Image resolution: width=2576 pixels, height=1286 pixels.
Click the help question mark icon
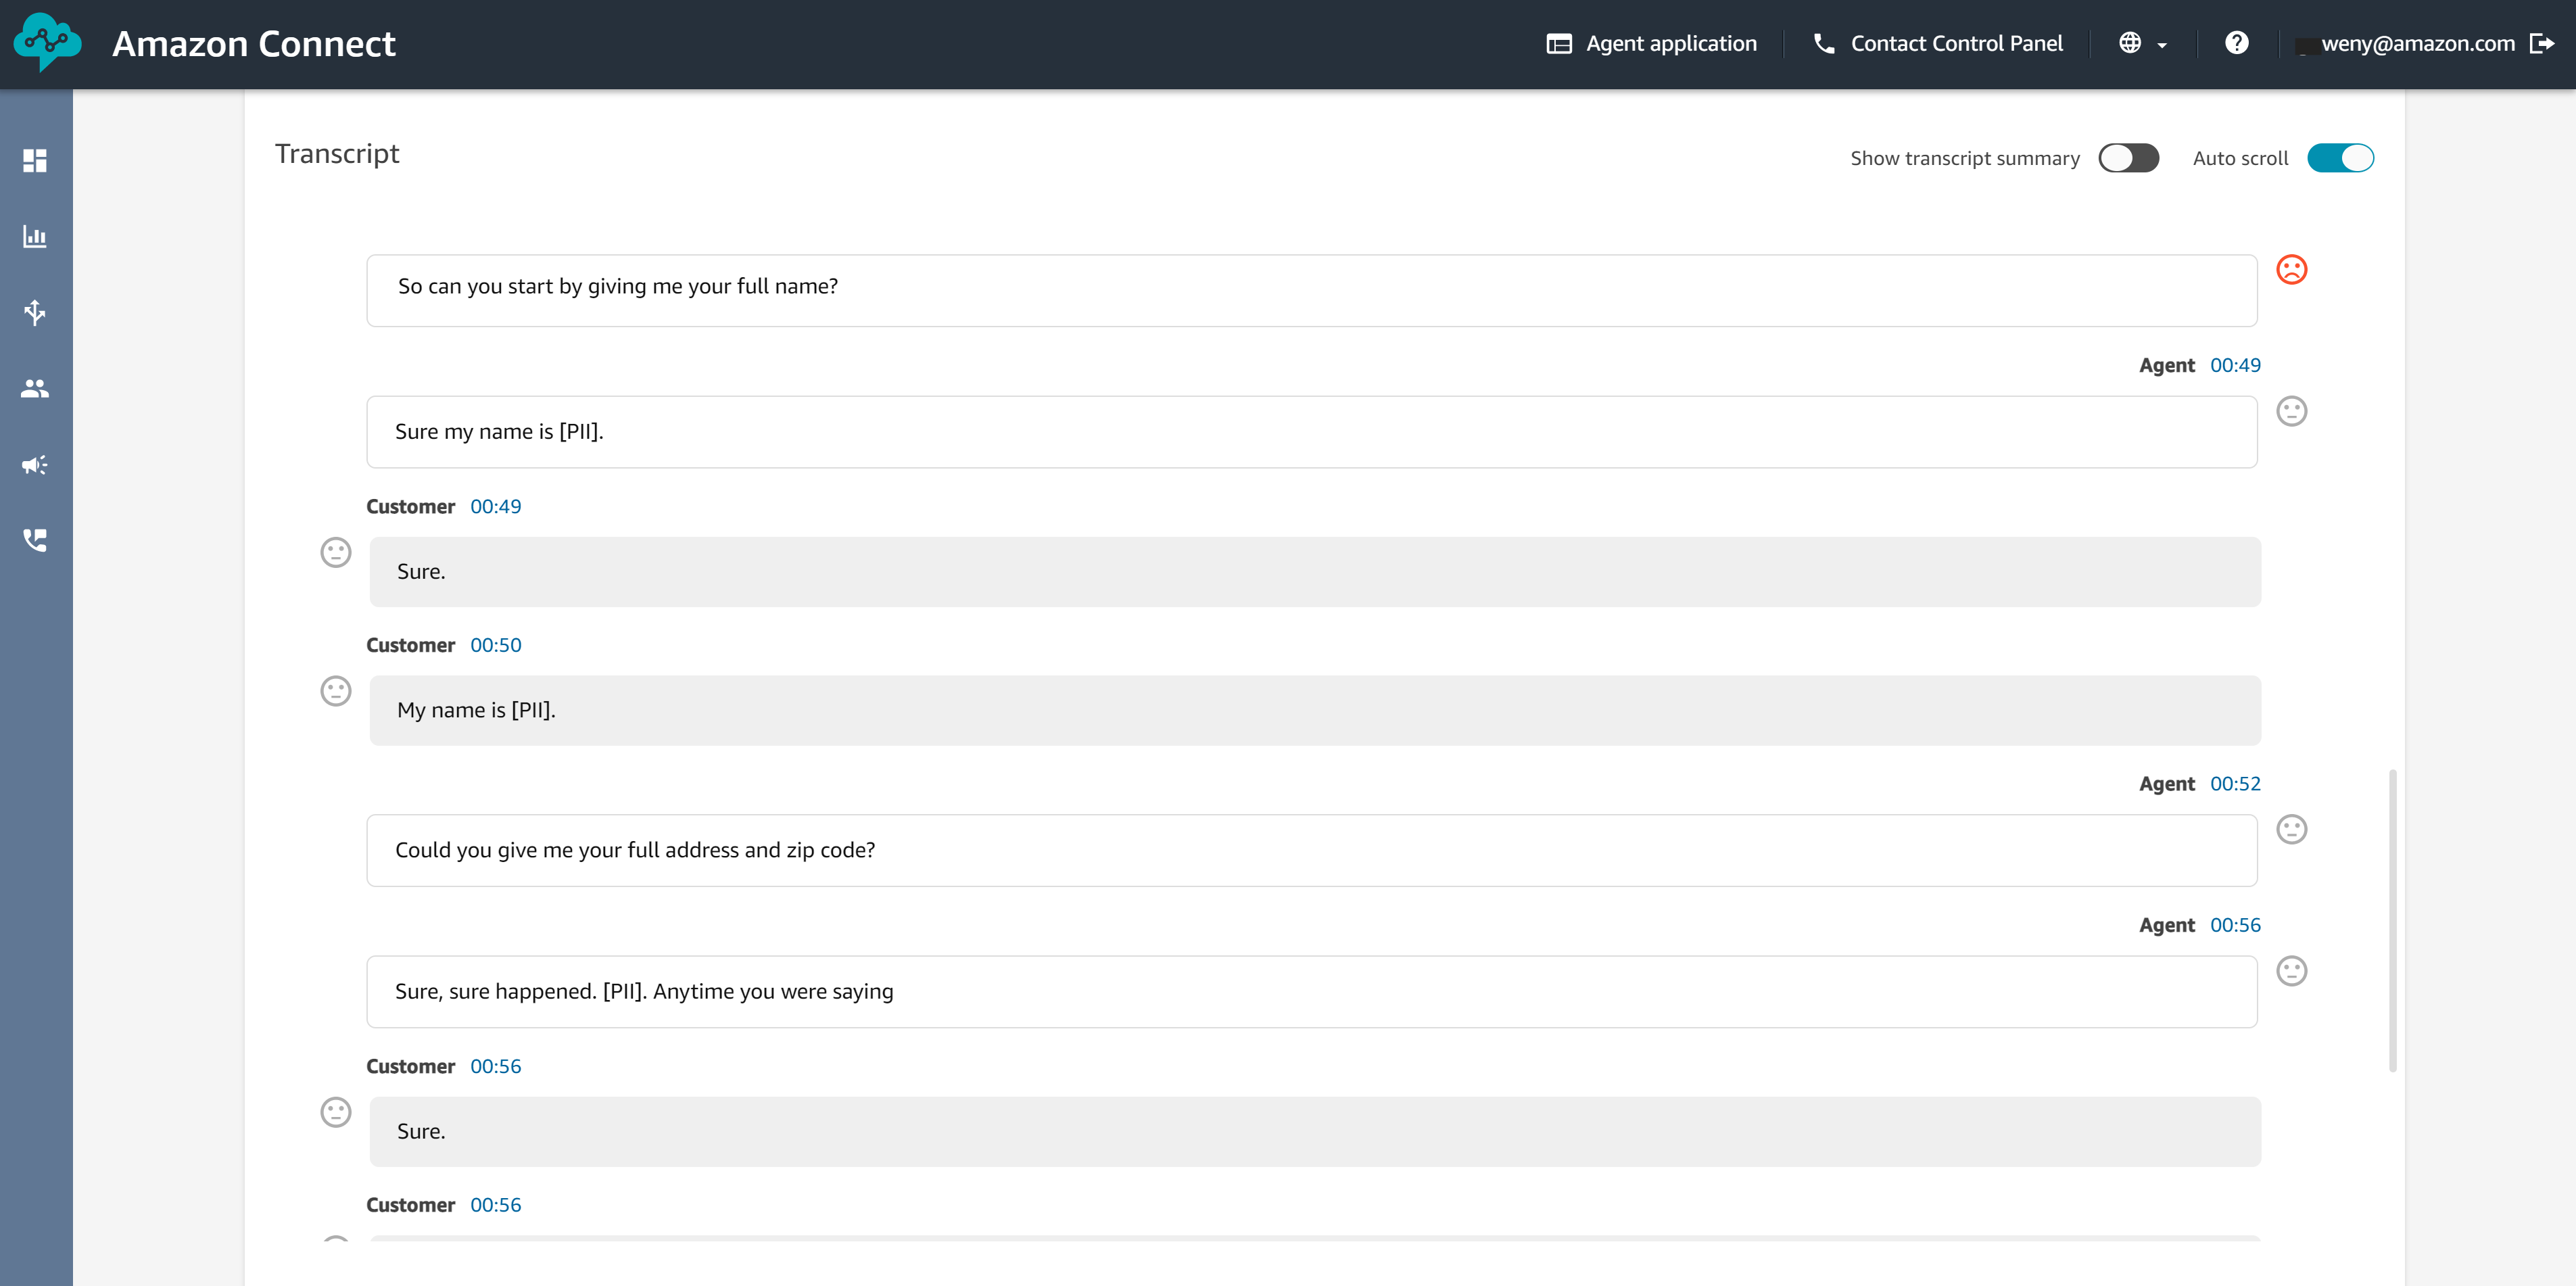(x=2237, y=43)
